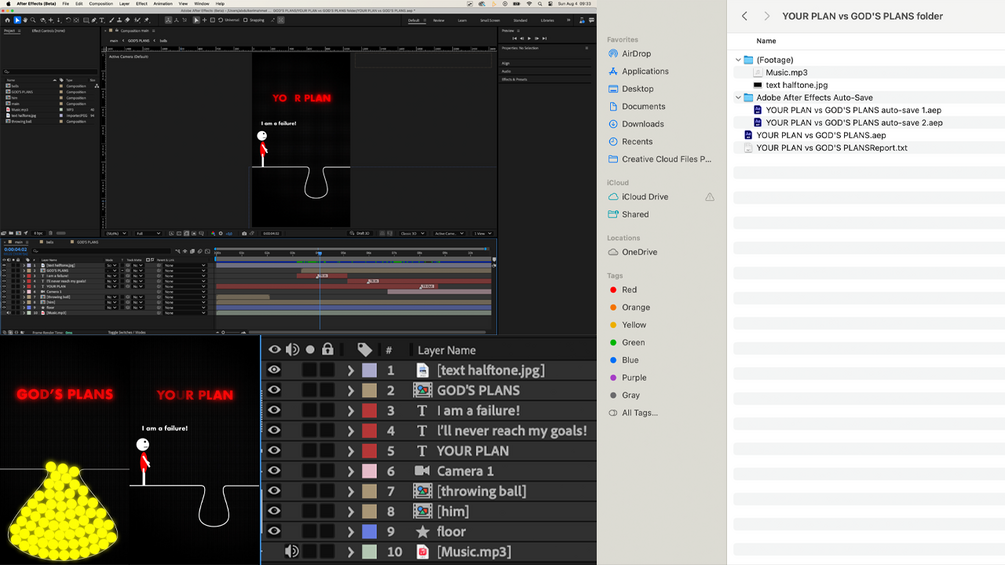Toggle solo box on GOD'S PLANS layer
This screenshot has width=1005, height=565.
pyautogui.click(x=310, y=390)
